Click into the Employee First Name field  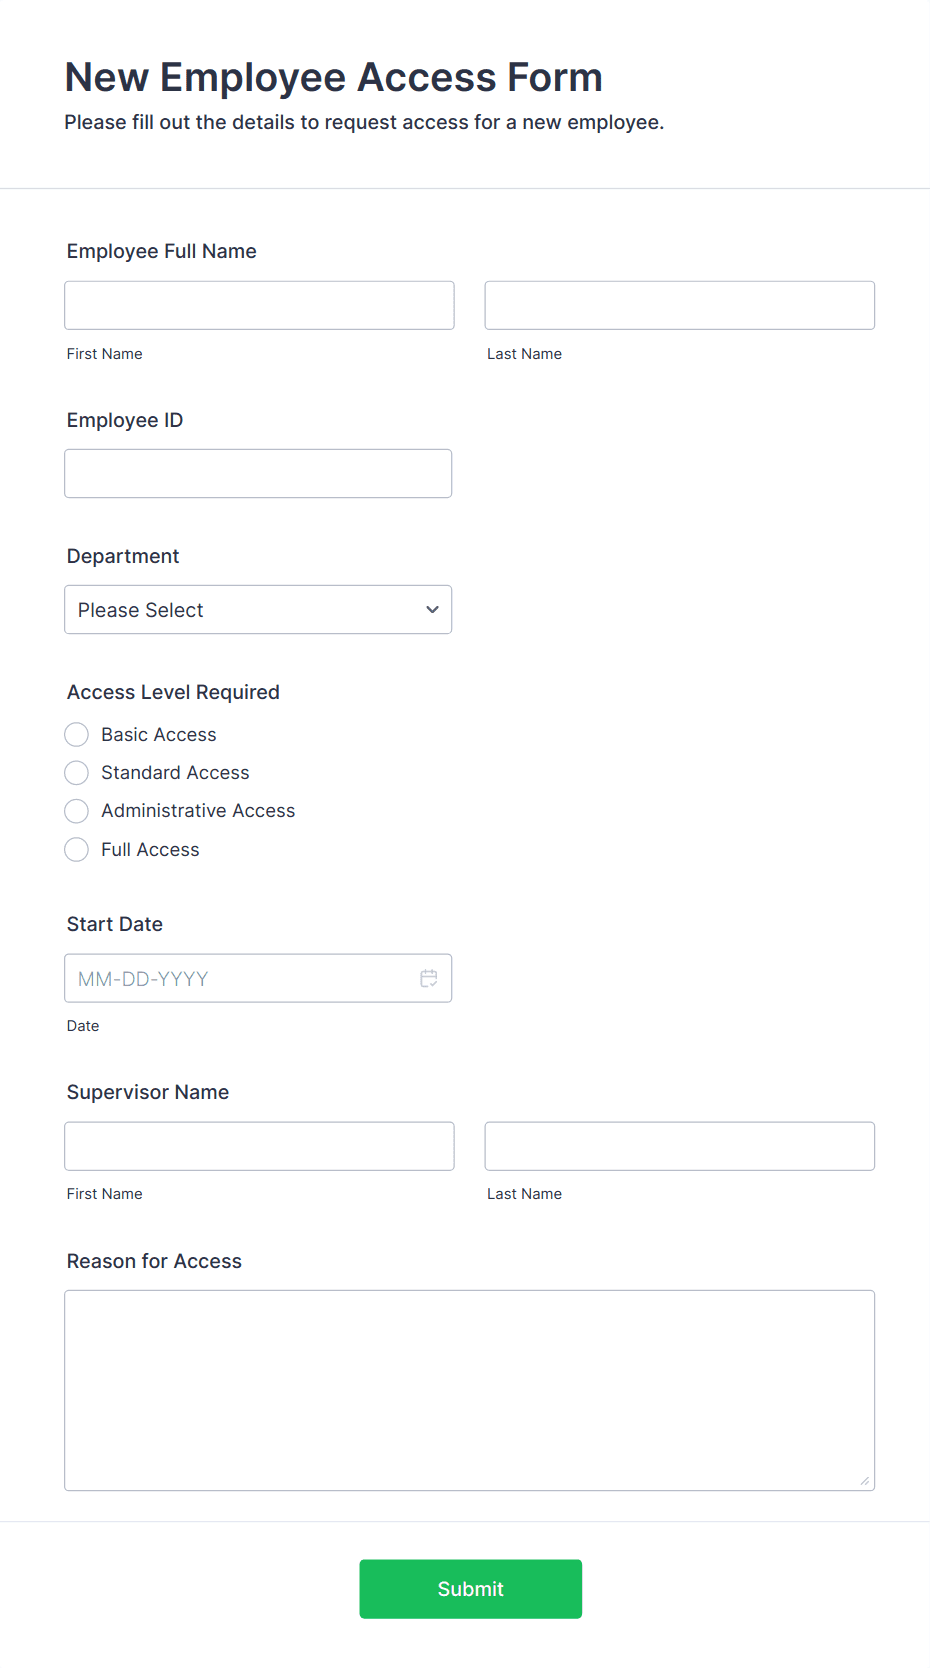coord(259,305)
